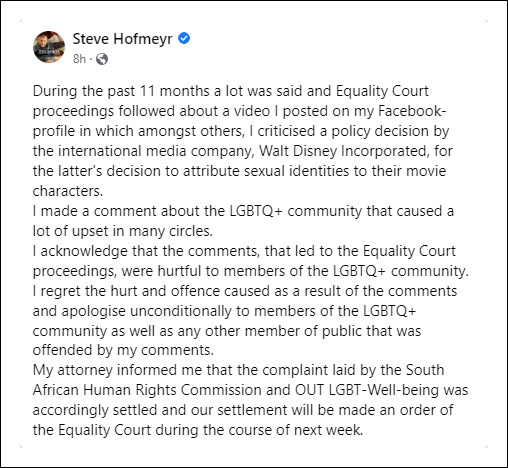The width and height of the screenshot is (508, 468).
Task: Click the phrase 'lot of upset in many circles'
Action: [123, 231]
